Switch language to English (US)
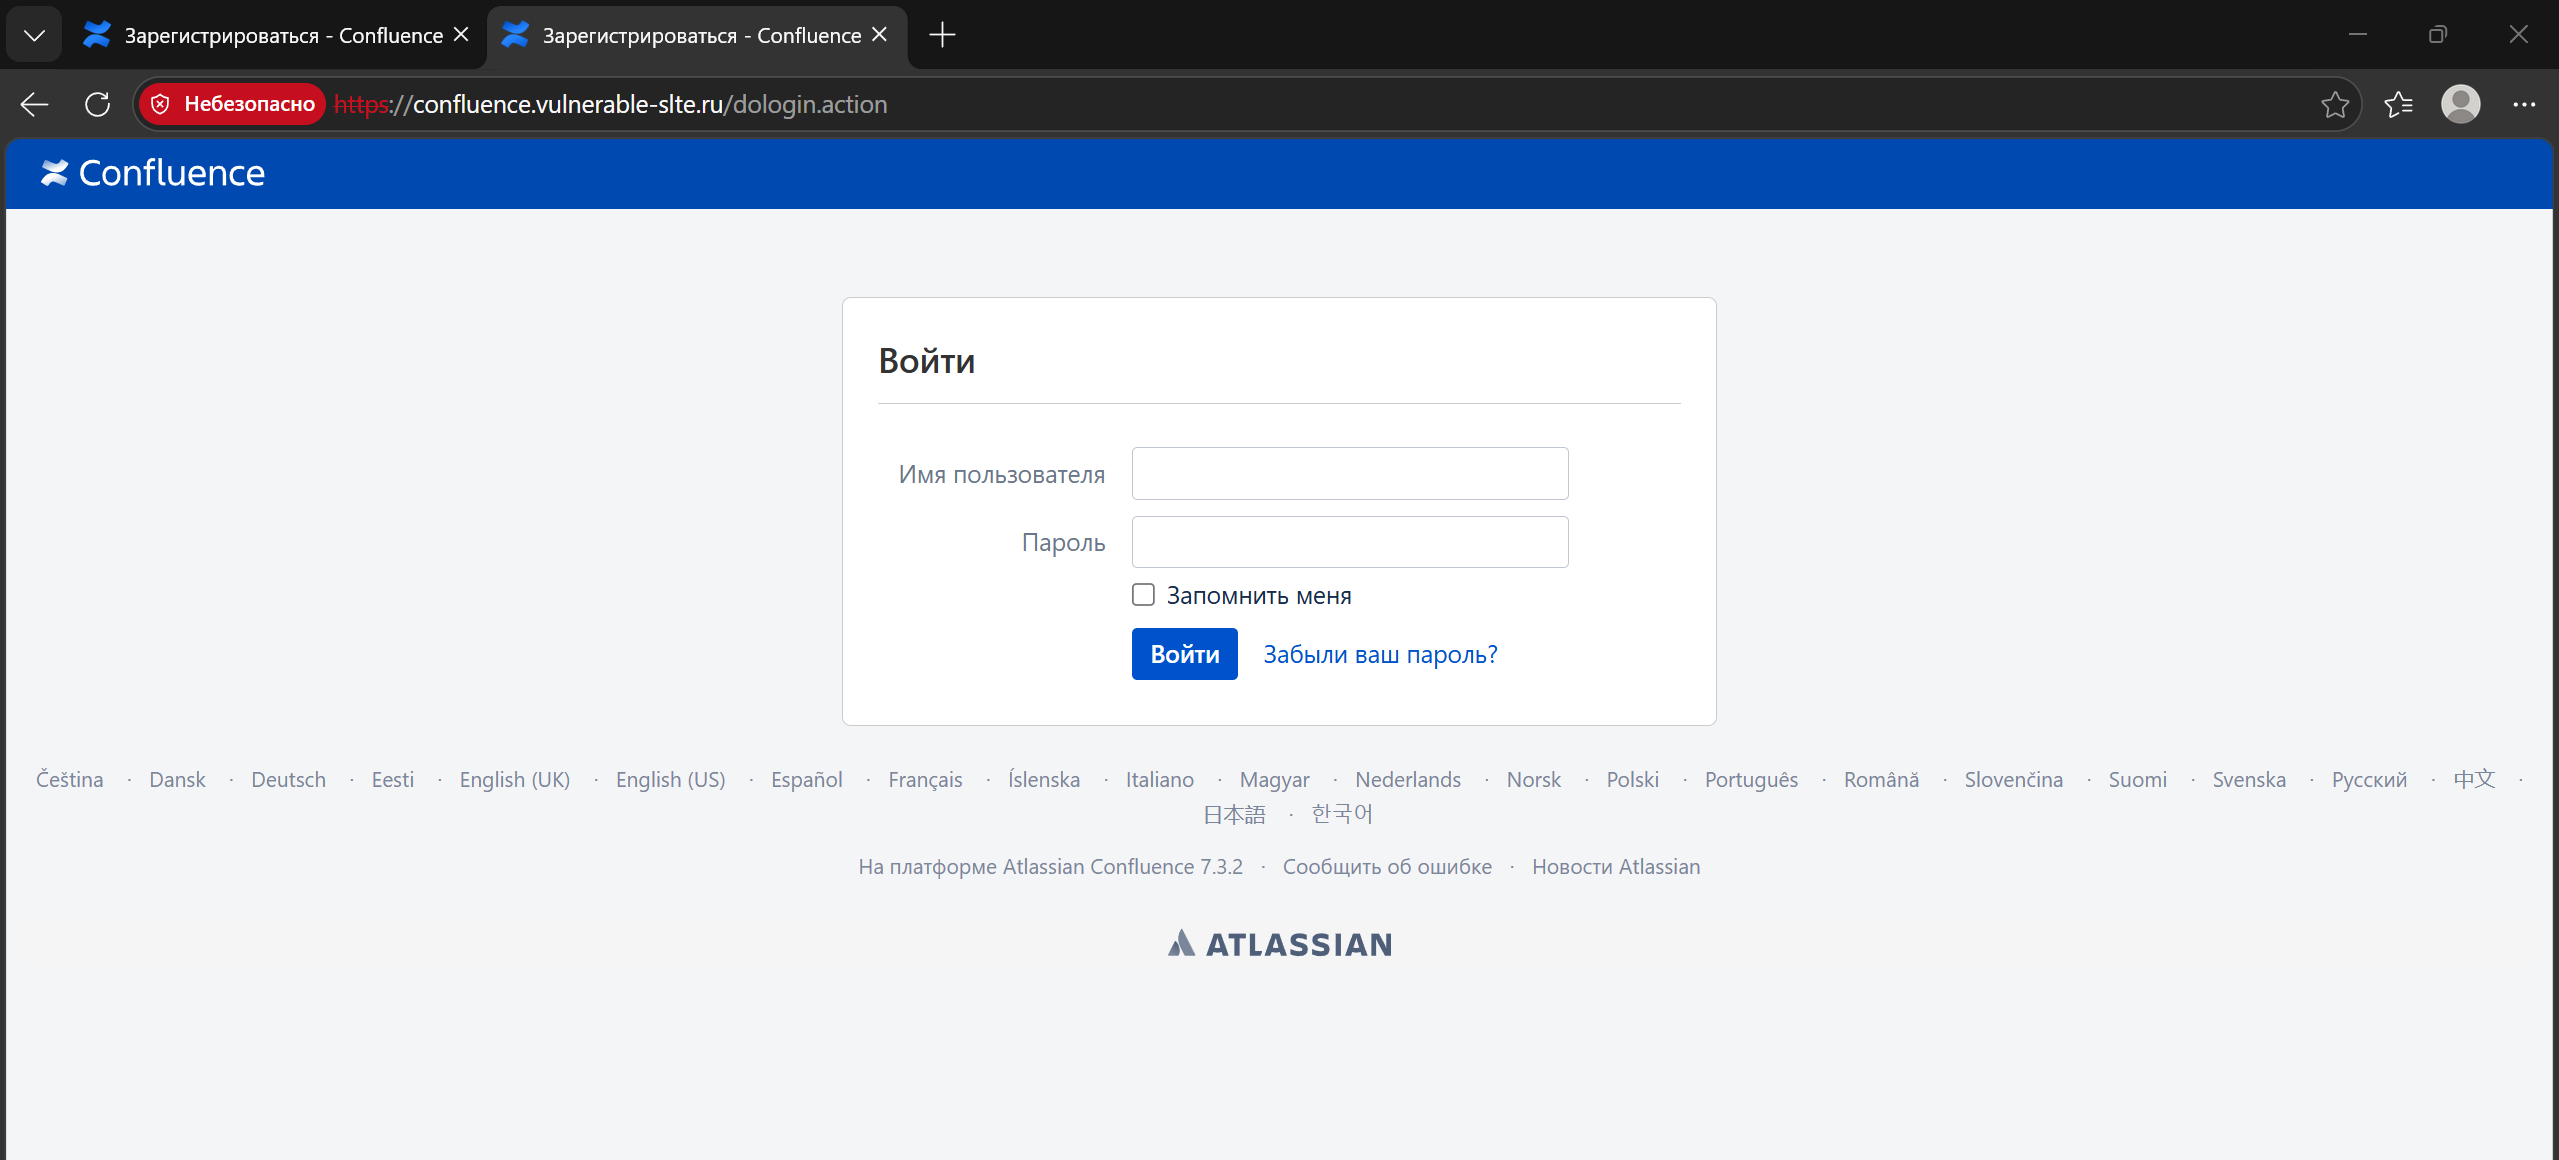The height and width of the screenshot is (1160, 2559). 671,779
